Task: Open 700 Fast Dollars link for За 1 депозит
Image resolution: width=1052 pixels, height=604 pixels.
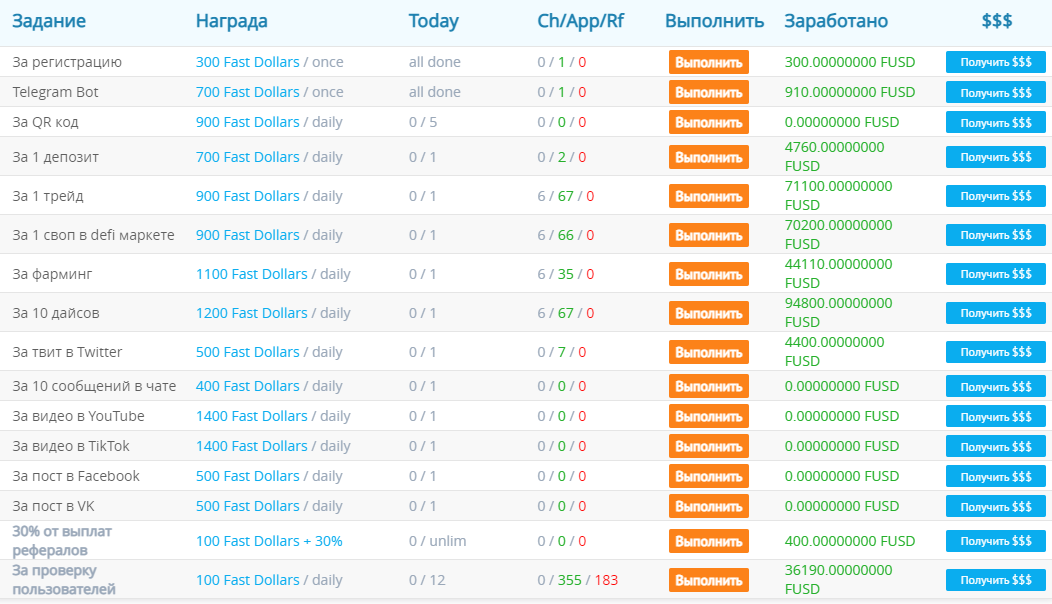Action: click(248, 157)
